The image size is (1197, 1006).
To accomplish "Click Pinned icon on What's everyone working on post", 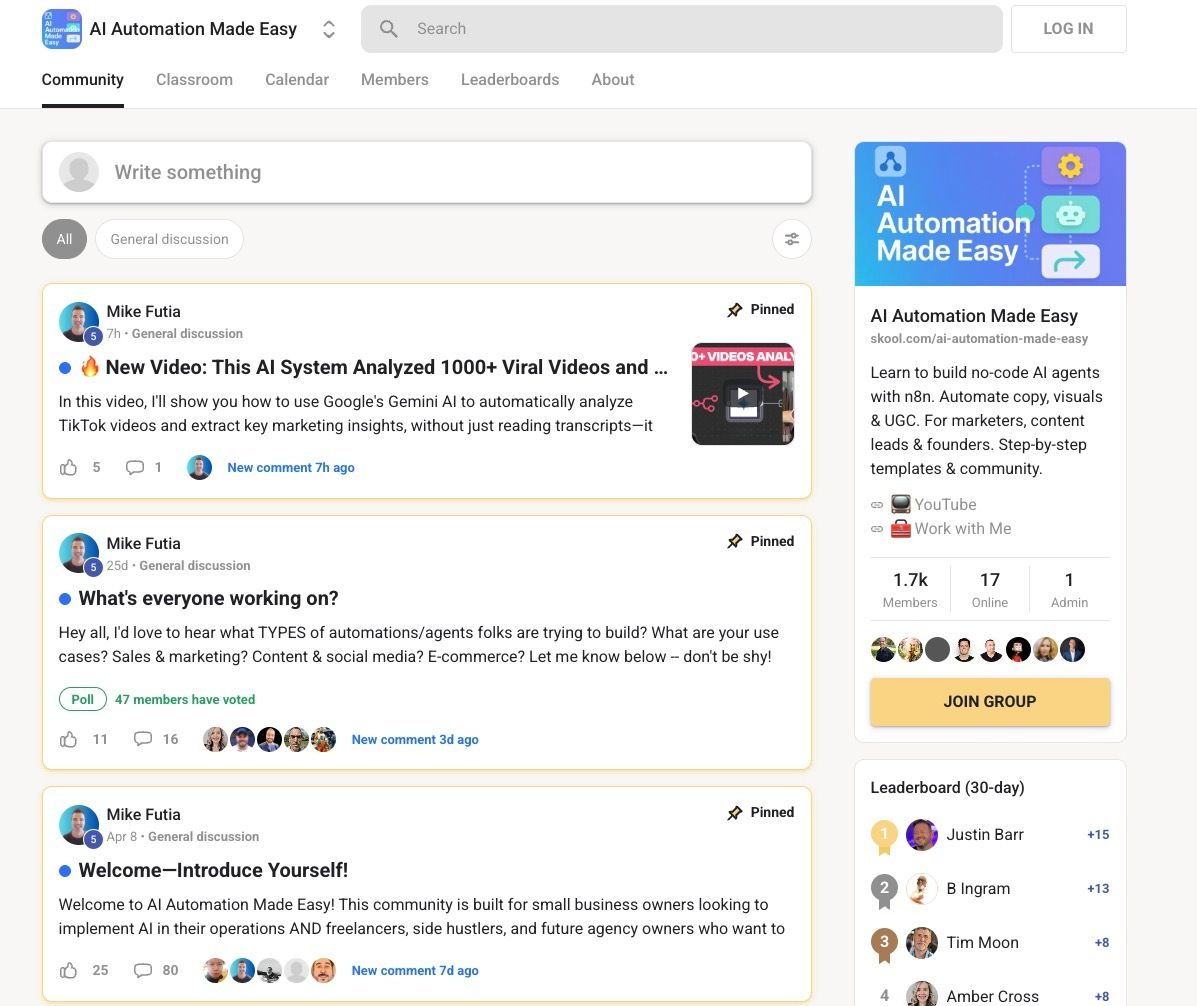I will click(735, 541).
